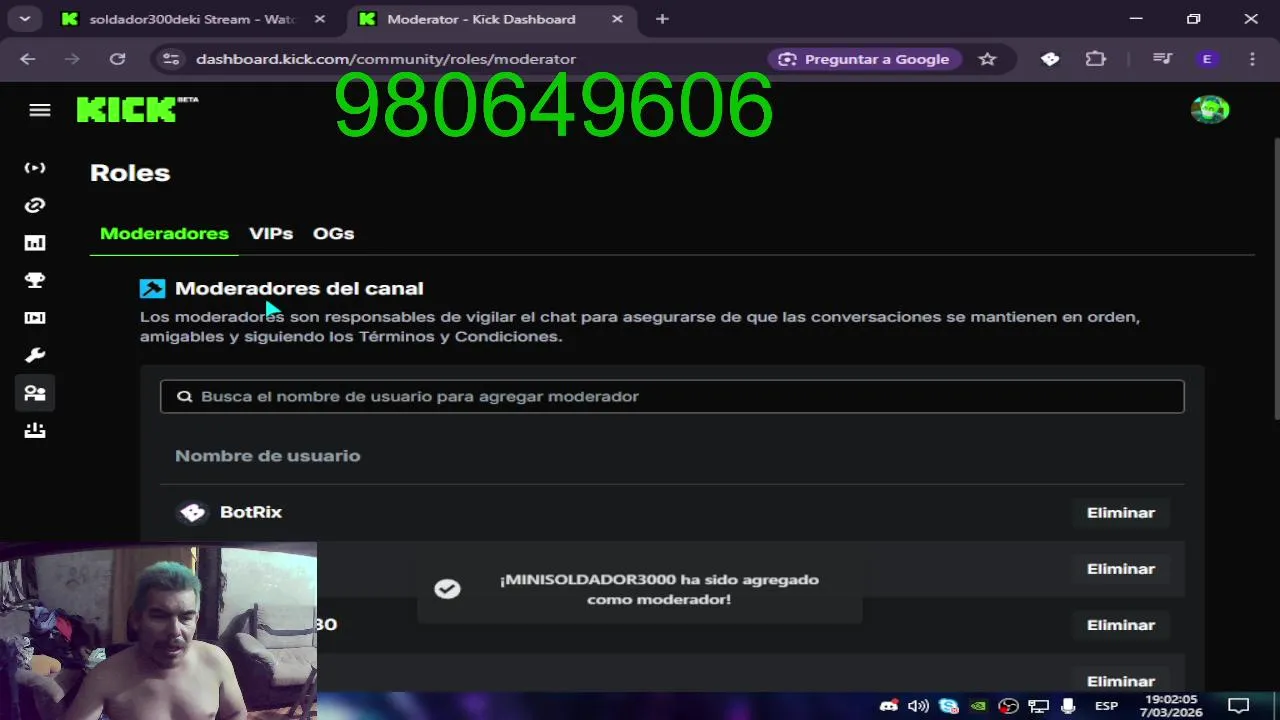
Task: Select the Moderator - Kick Dashboard browser tab
Action: (492, 19)
